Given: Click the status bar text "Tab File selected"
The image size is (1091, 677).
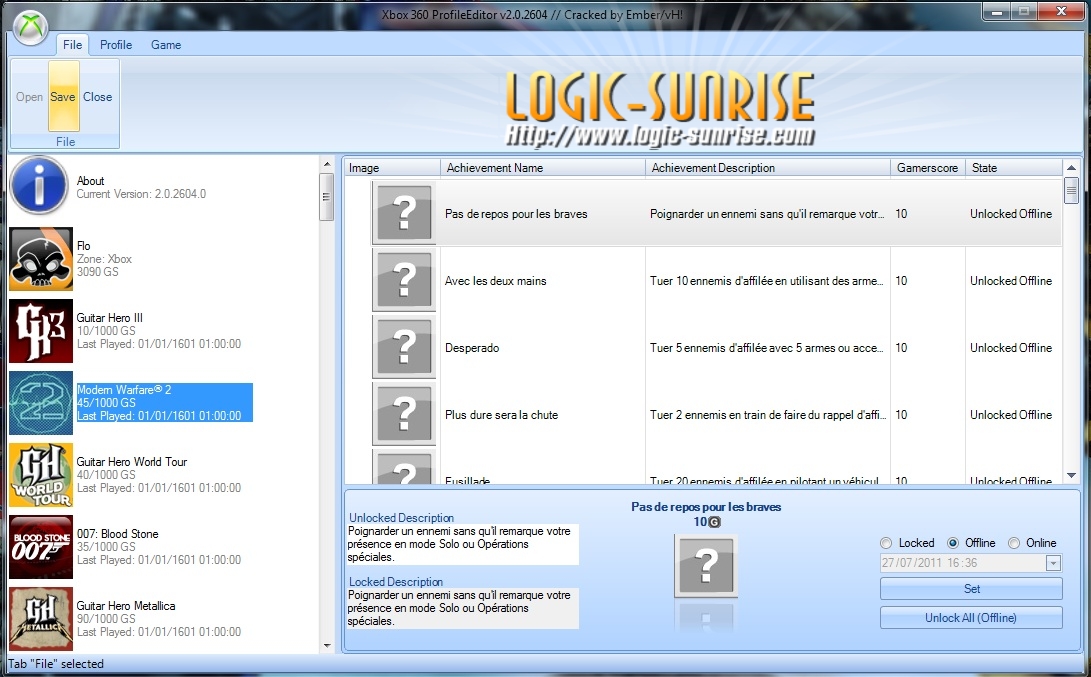Looking at the screenshot, I should [56, 664].
